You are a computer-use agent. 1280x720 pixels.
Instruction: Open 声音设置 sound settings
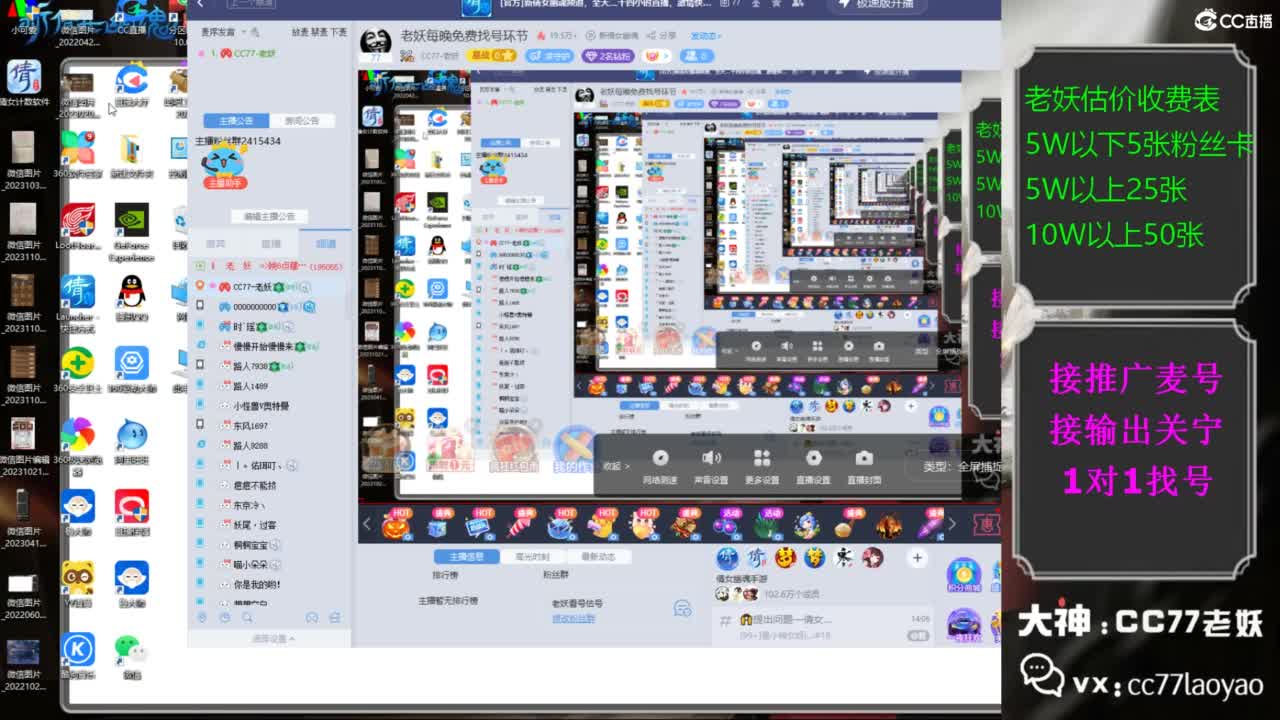point(711,465)
